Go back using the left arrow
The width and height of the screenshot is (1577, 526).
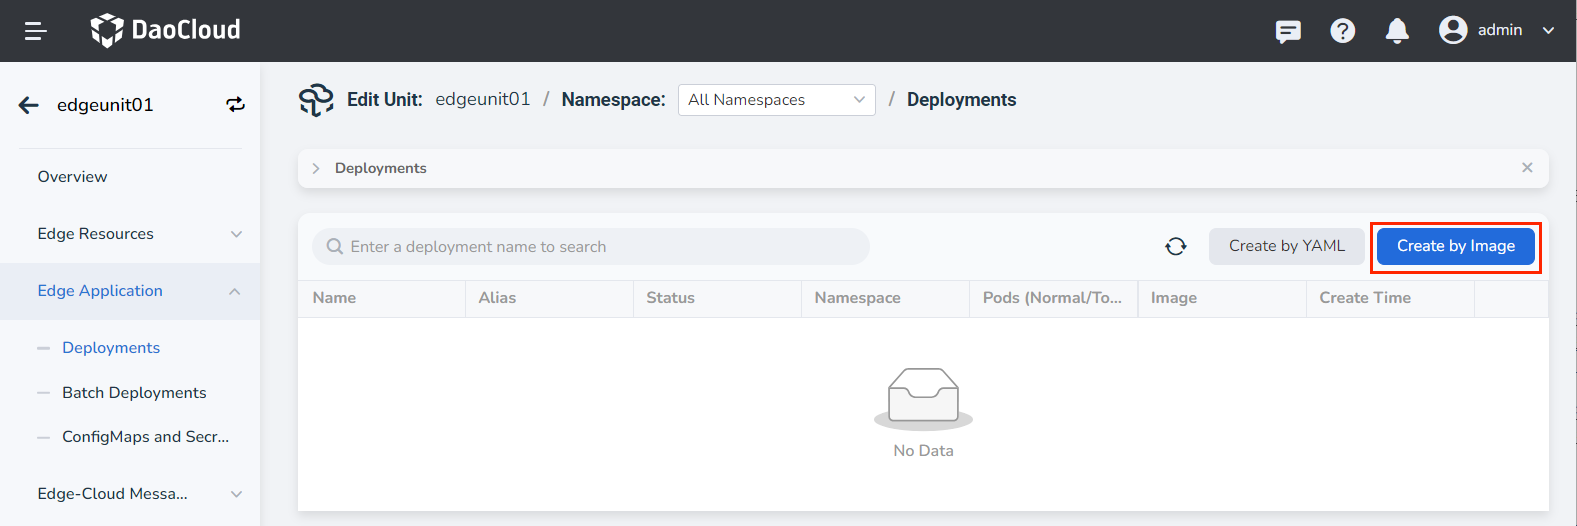point(29,105)
